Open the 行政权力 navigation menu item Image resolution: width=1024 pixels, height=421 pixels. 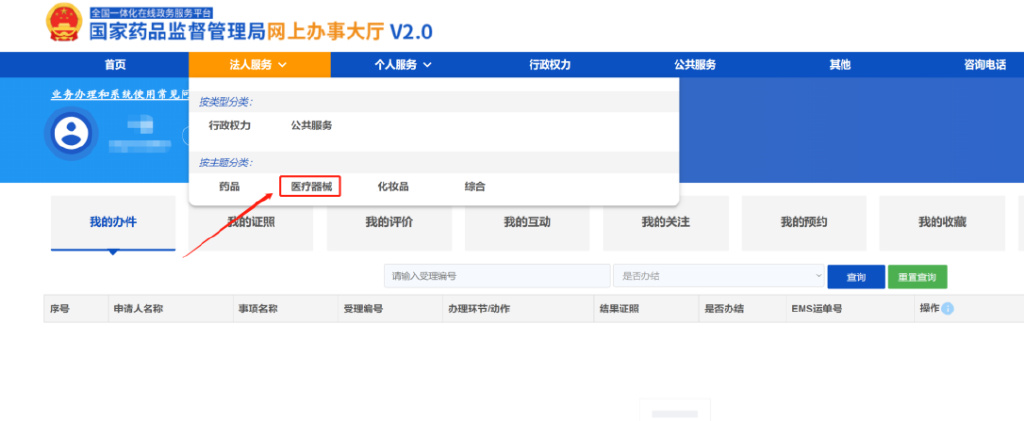click(x=550, y=65)
